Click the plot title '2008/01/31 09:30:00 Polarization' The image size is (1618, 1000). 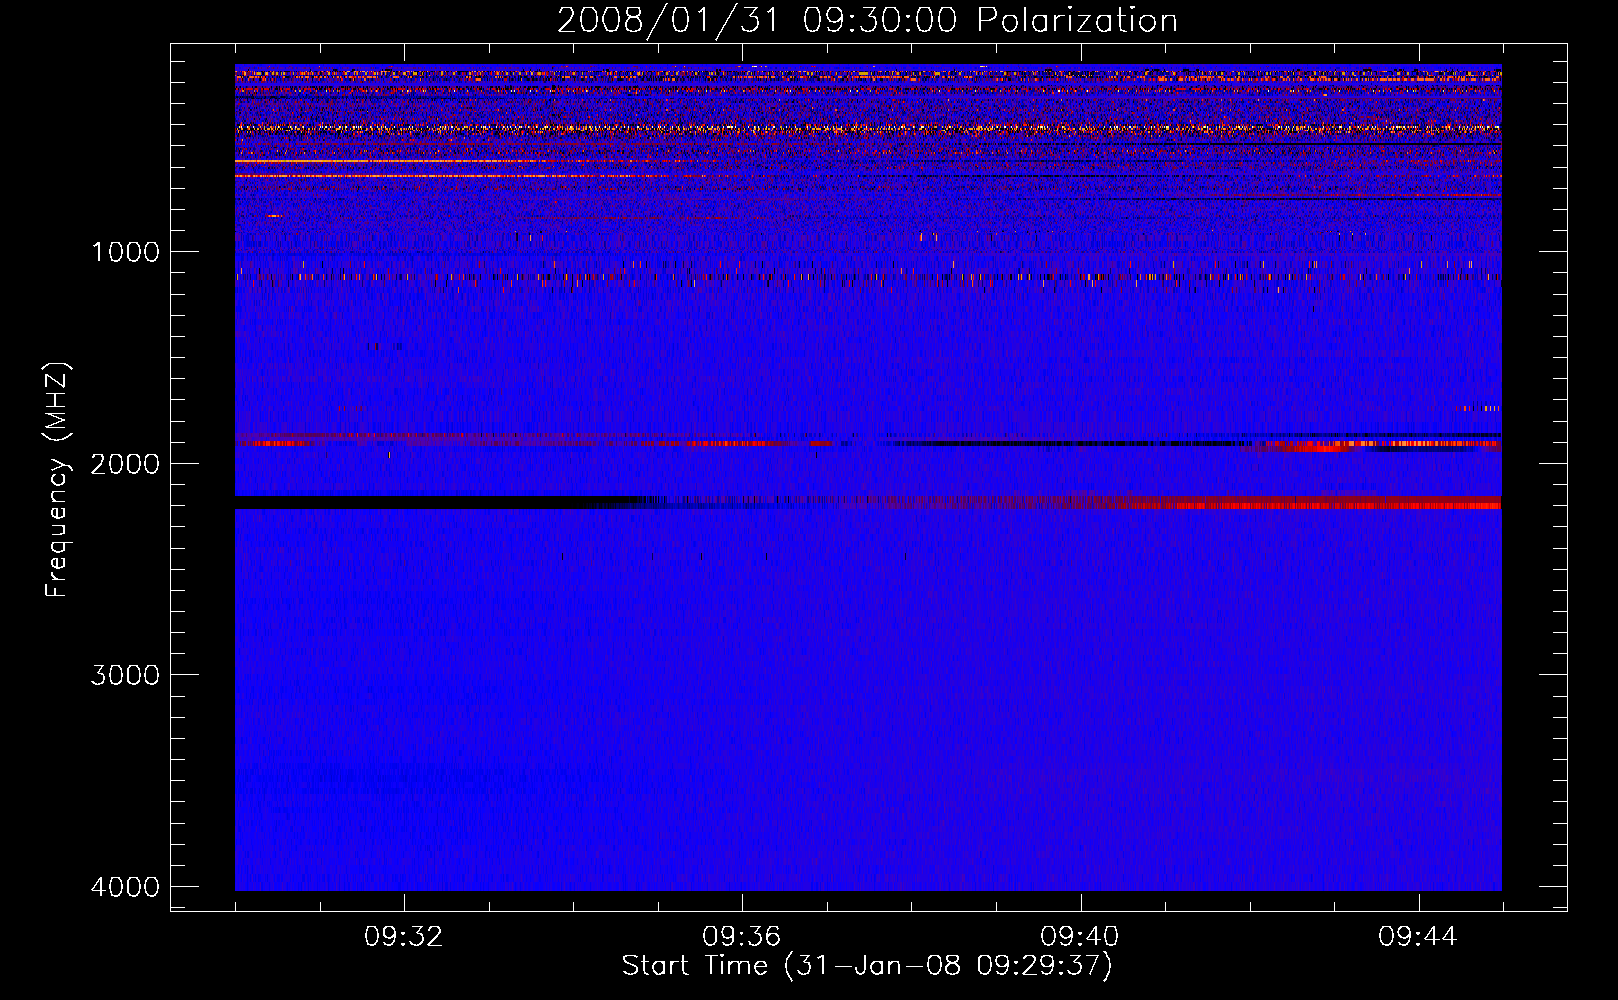(867, 21)
